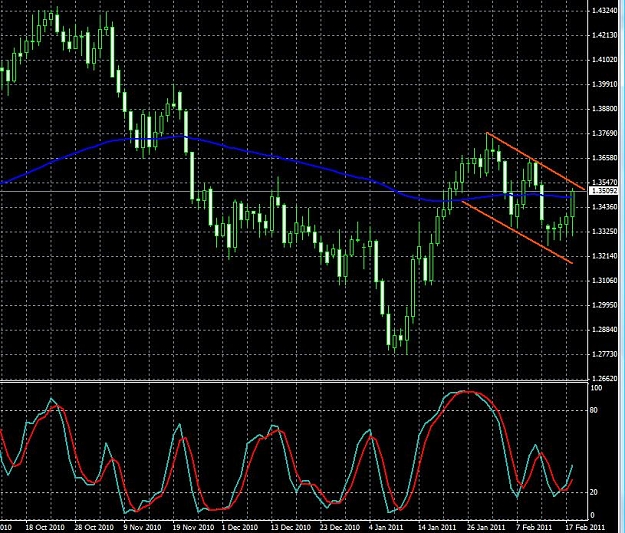Click the stochastic 20 level label
Viewport: 625px width, 533px height.
tap(594, 492)
